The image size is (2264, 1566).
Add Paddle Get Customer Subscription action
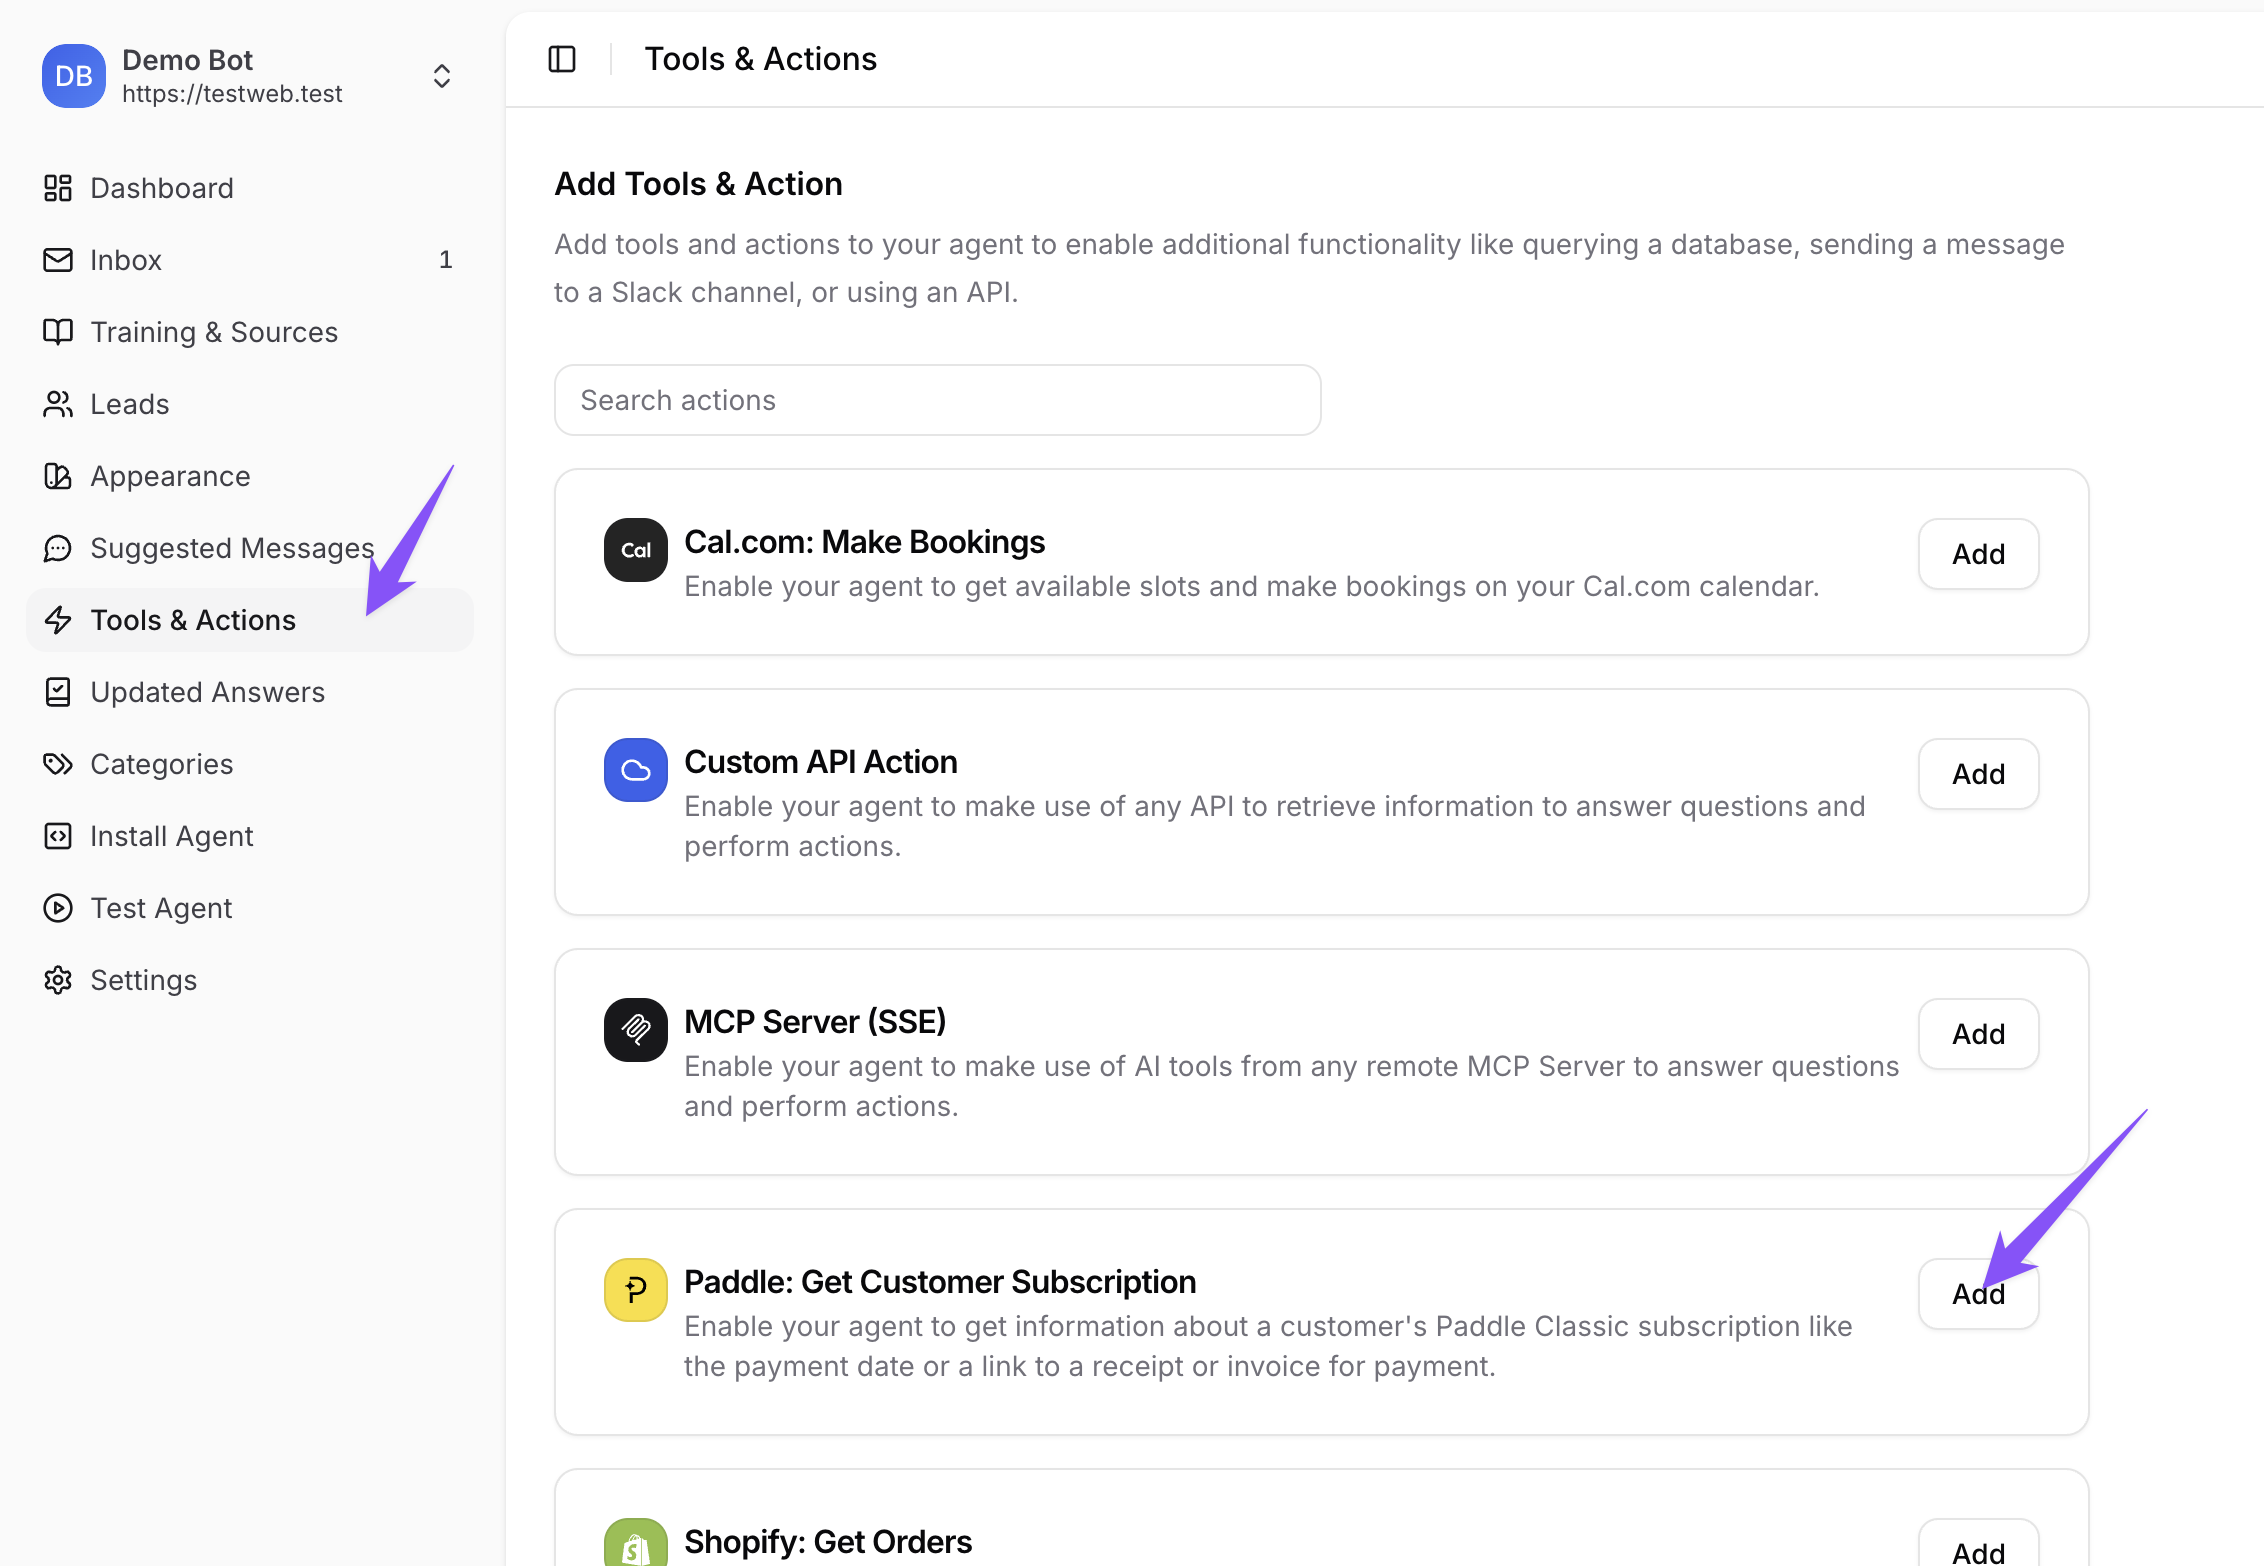point(1978,1294)
